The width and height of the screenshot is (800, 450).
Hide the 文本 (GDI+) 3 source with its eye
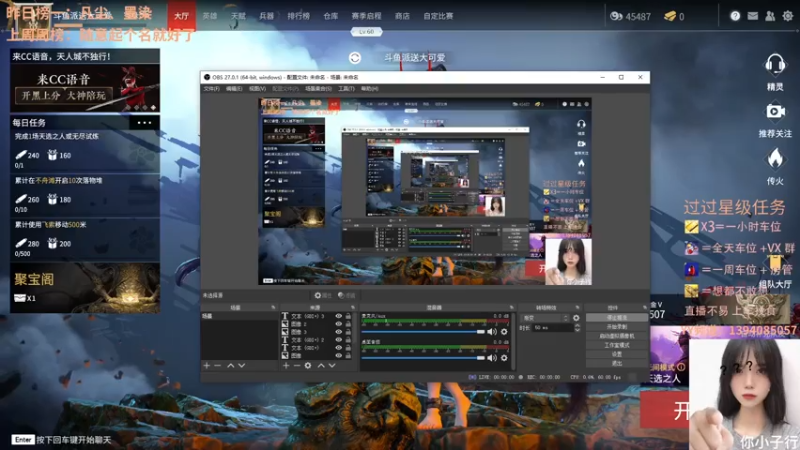point(338,316)
